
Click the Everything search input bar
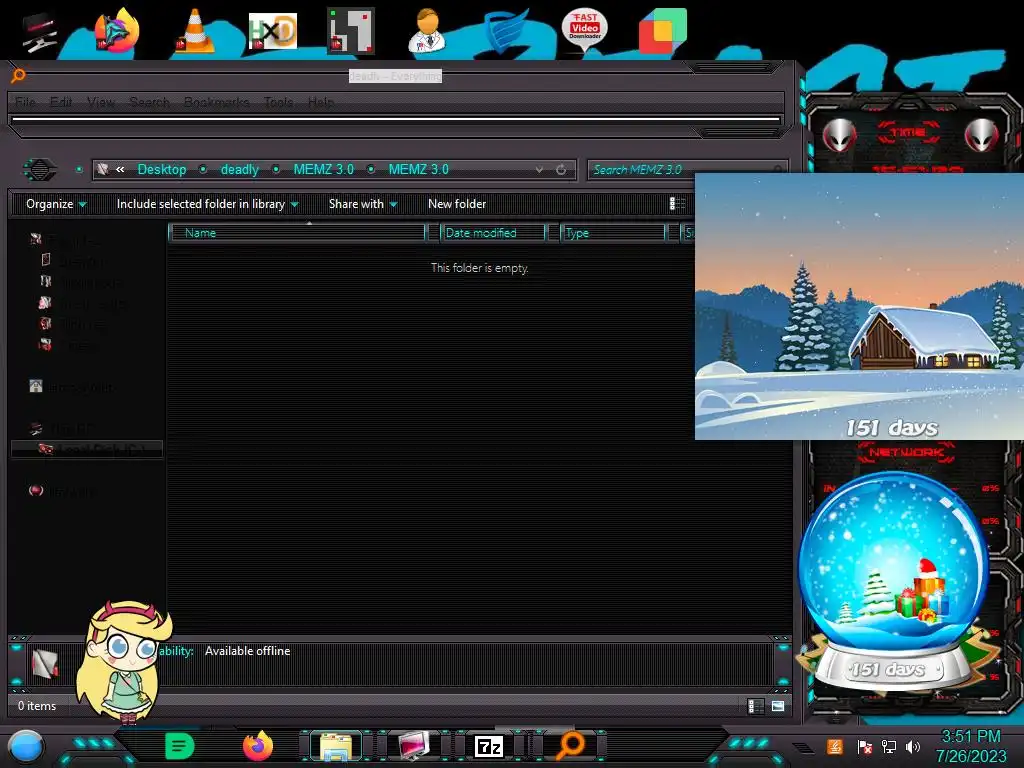coord(396,120)
